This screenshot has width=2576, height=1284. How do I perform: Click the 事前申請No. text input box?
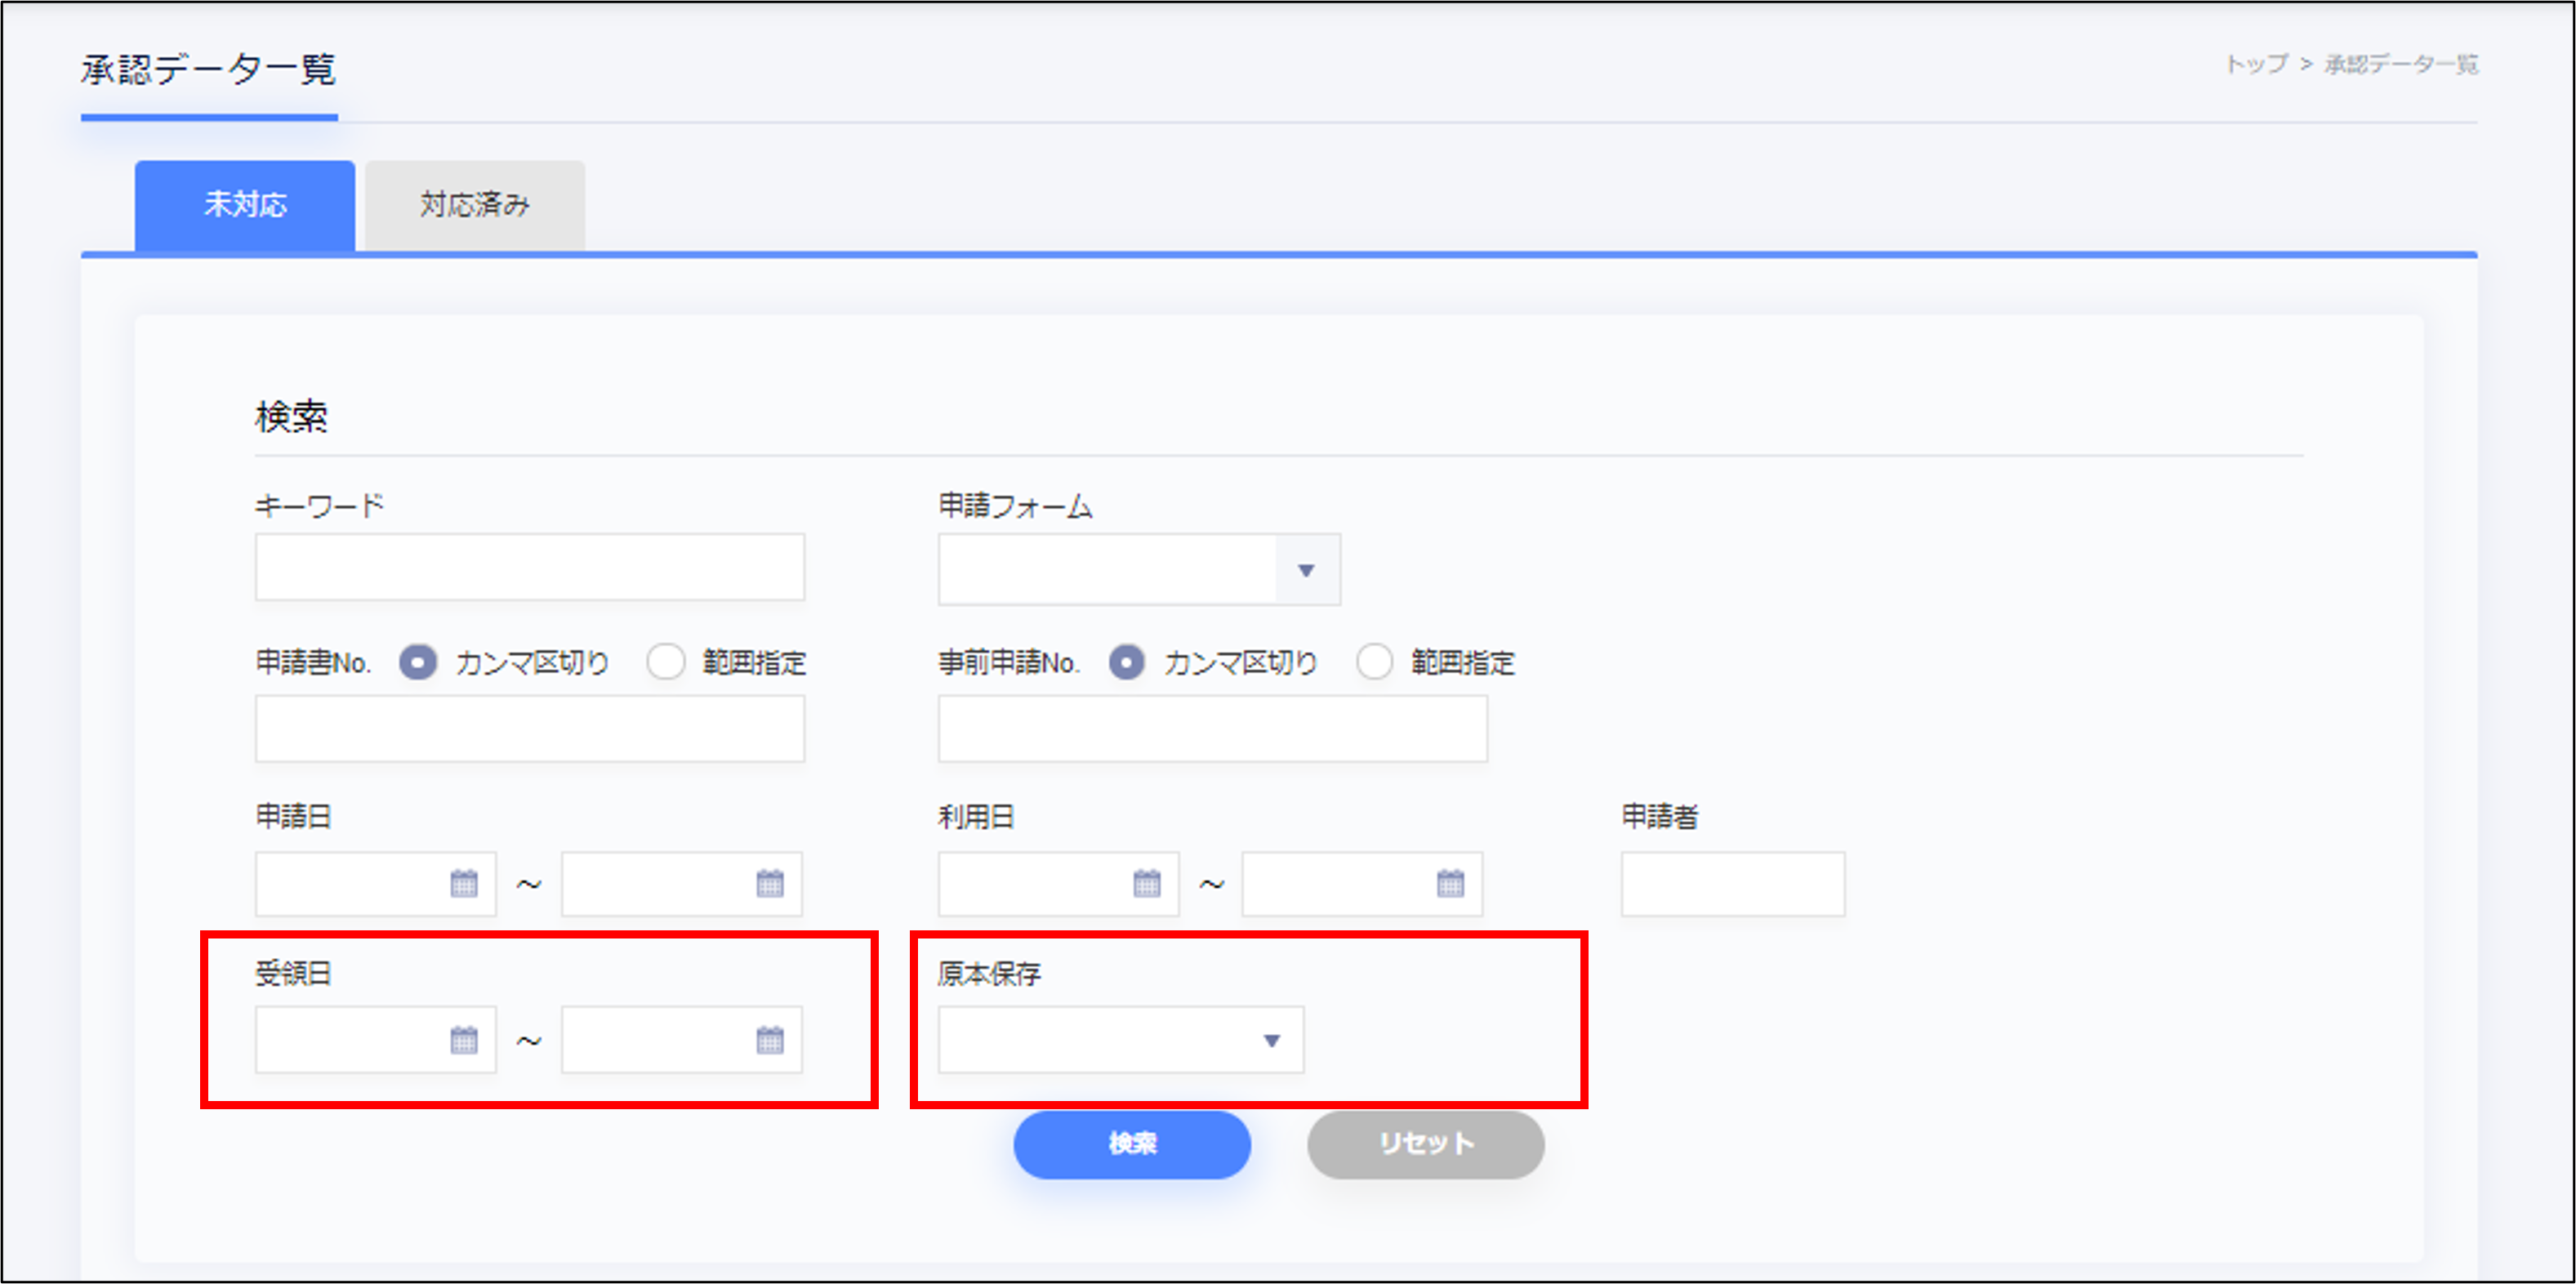coord(1212,729)
